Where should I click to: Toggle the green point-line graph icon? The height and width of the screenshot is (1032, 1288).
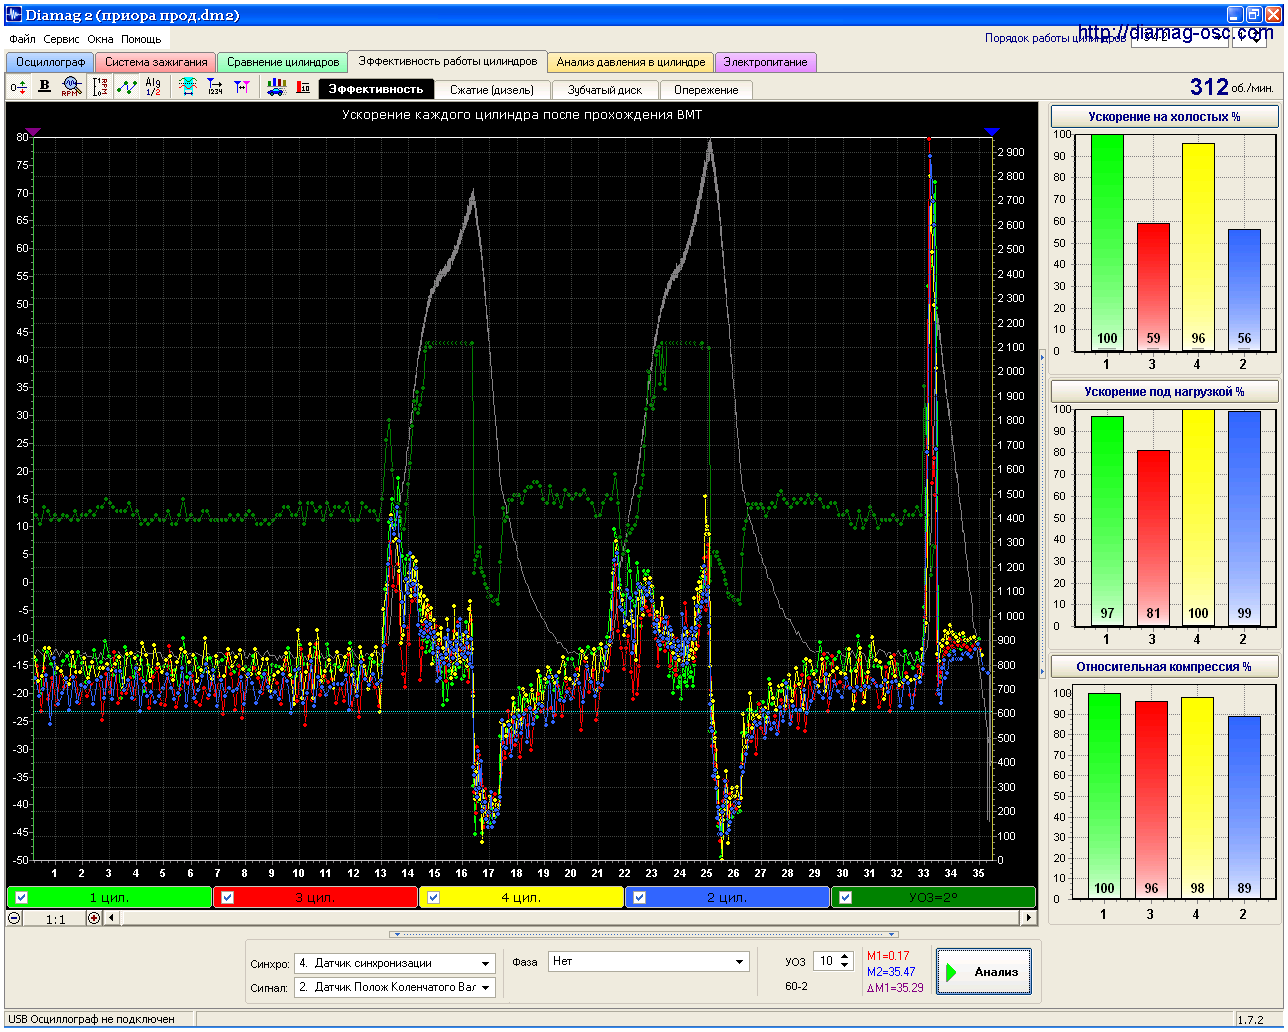point(126,87)
